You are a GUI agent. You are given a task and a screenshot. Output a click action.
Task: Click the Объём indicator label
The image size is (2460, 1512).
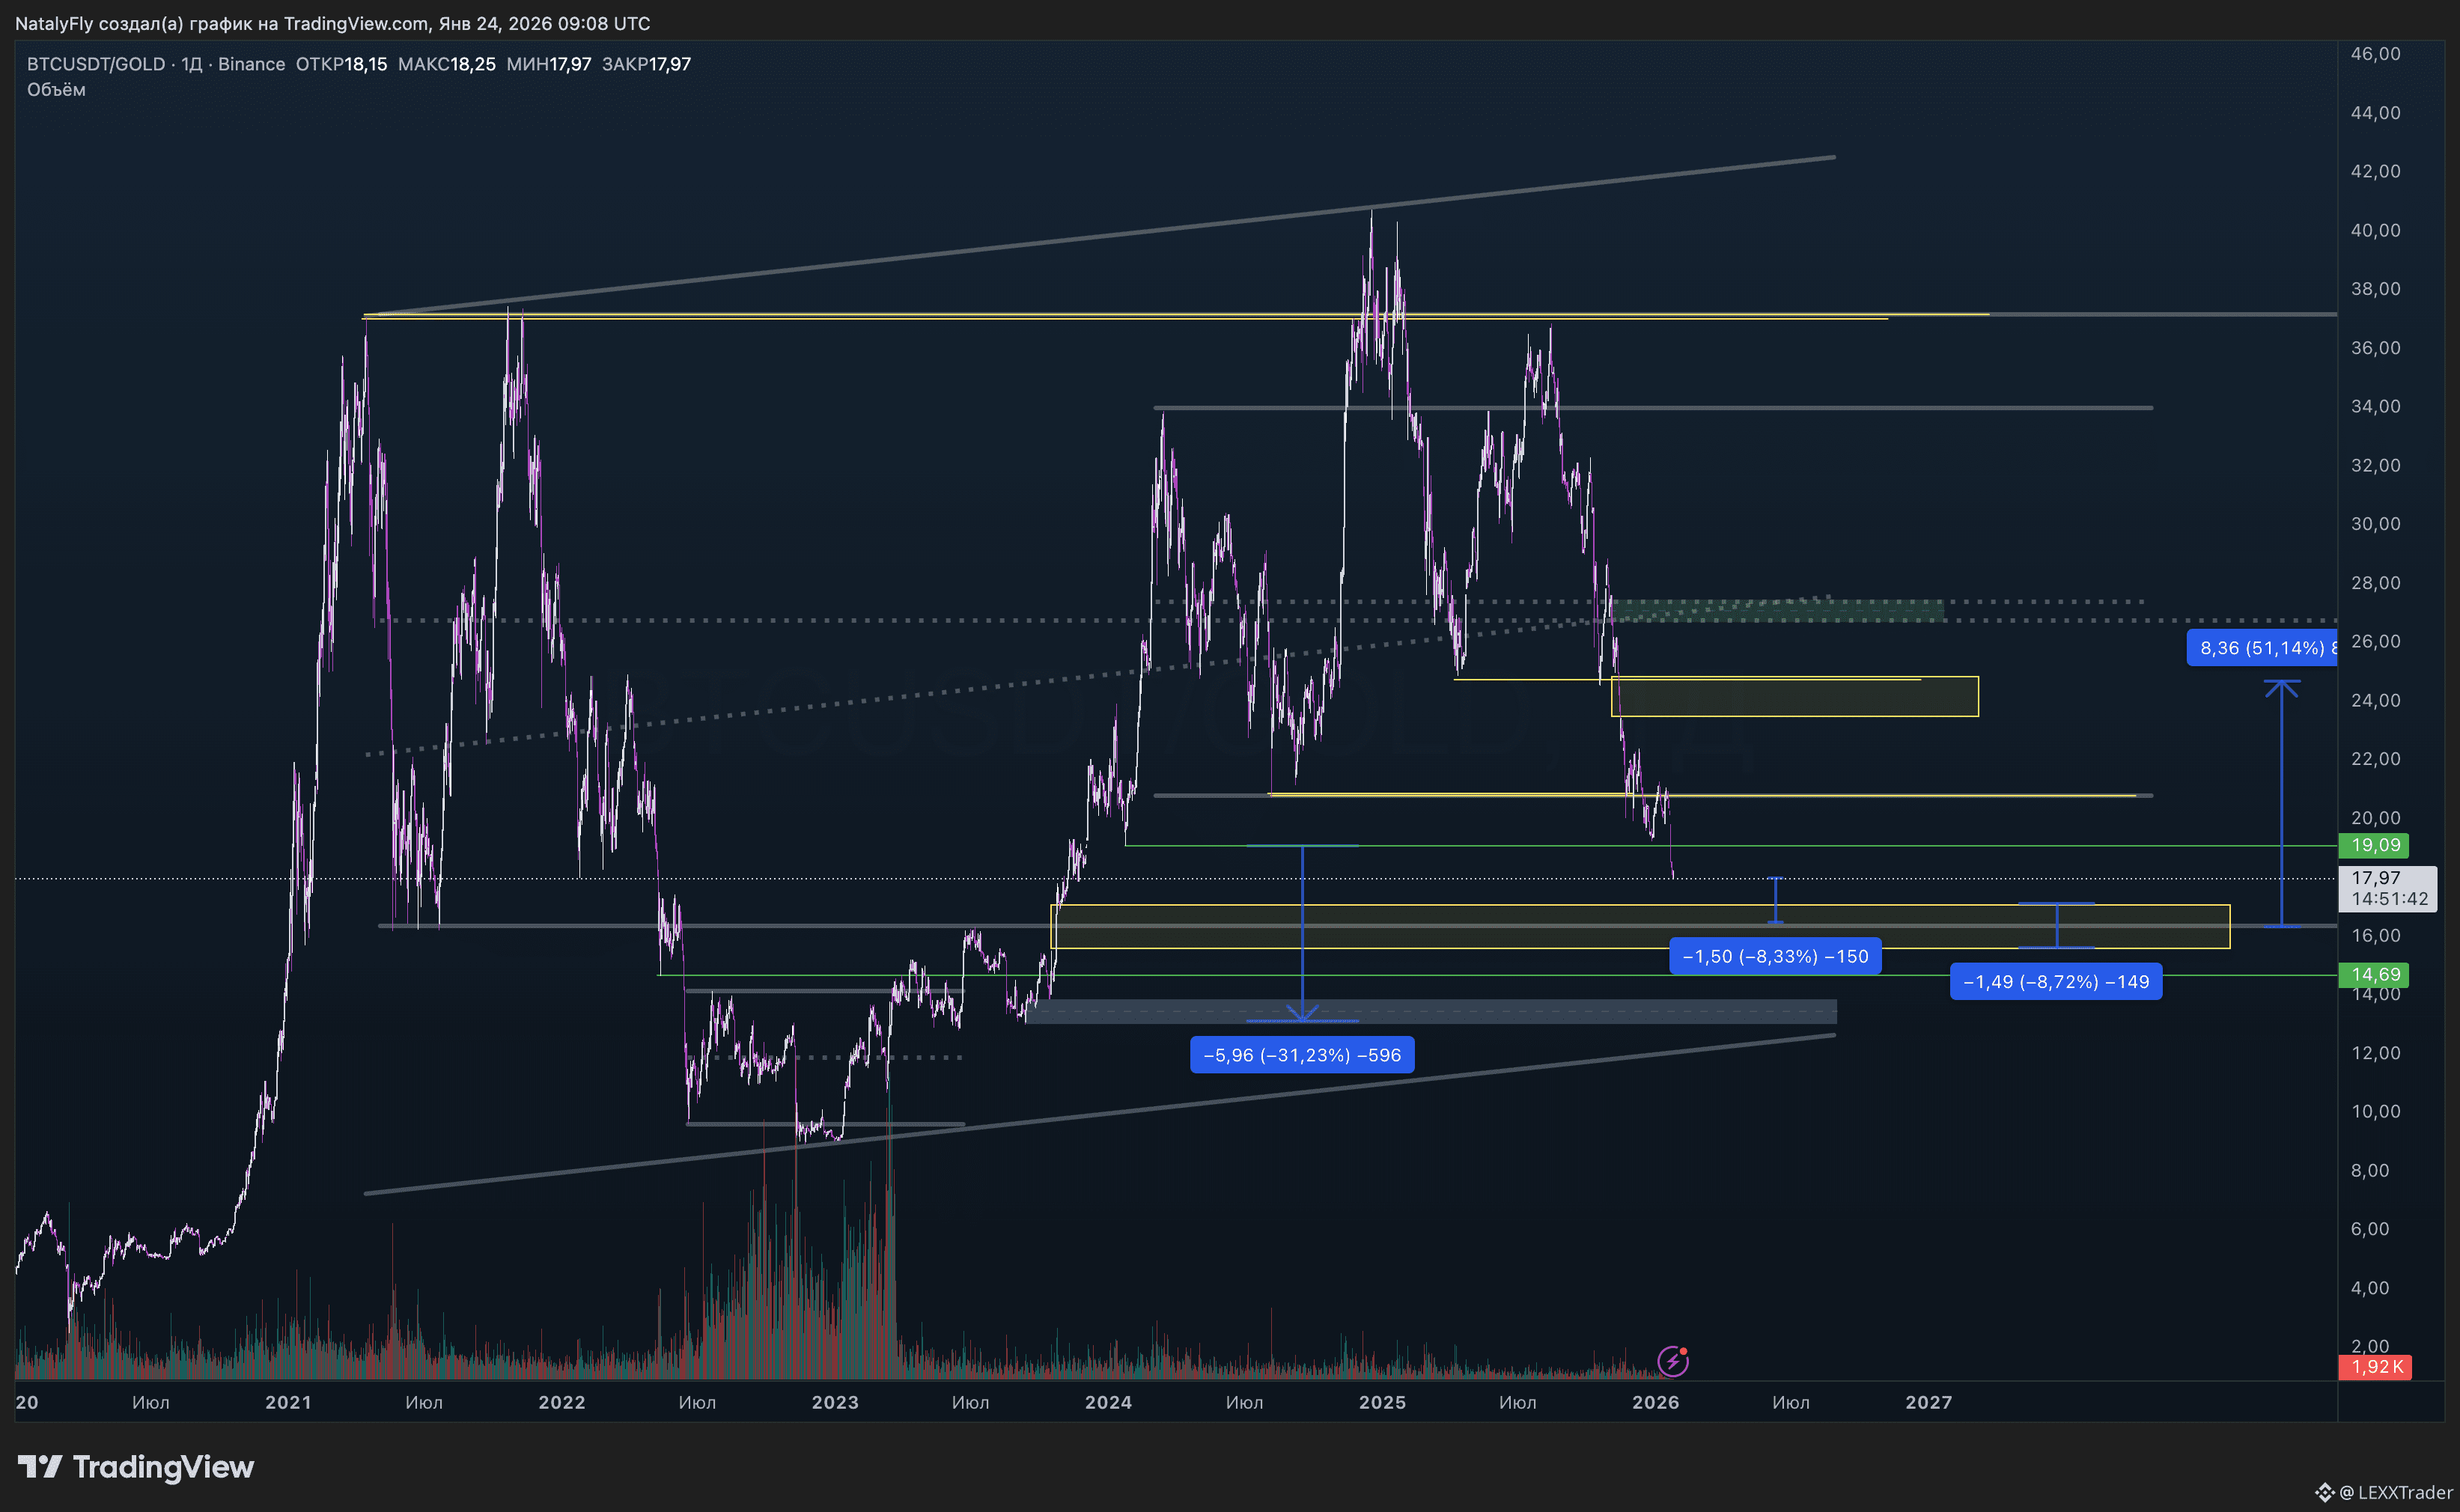click(56, 90)
